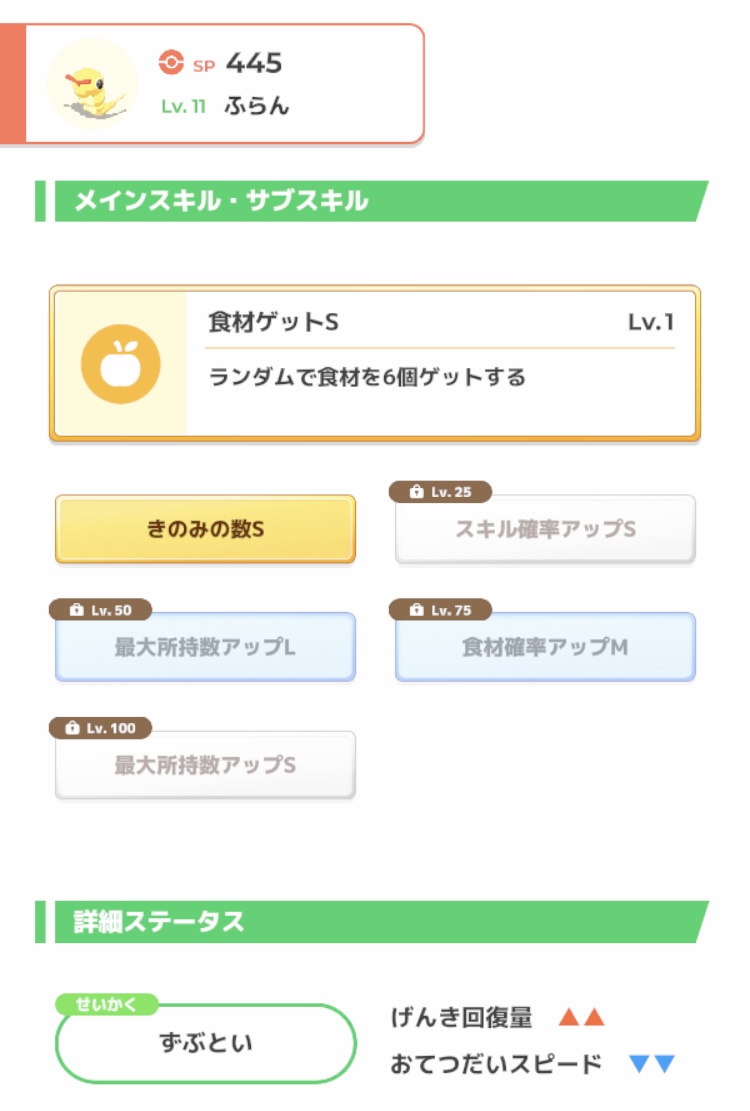
Task: Tap the Lv. 25 lock badge
Action: (439, 492)
